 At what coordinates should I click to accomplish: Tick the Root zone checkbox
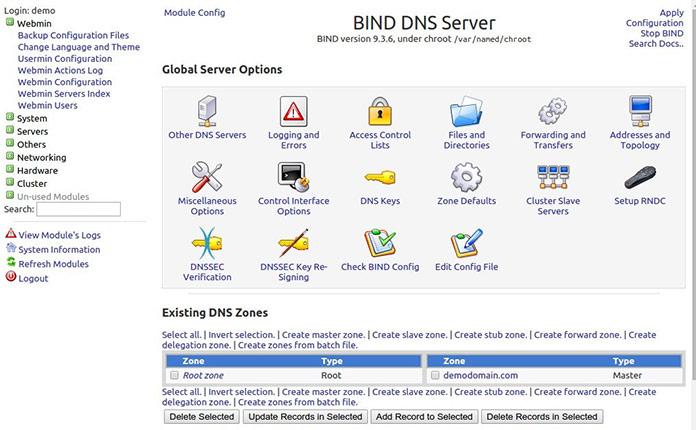click(174, 375)
